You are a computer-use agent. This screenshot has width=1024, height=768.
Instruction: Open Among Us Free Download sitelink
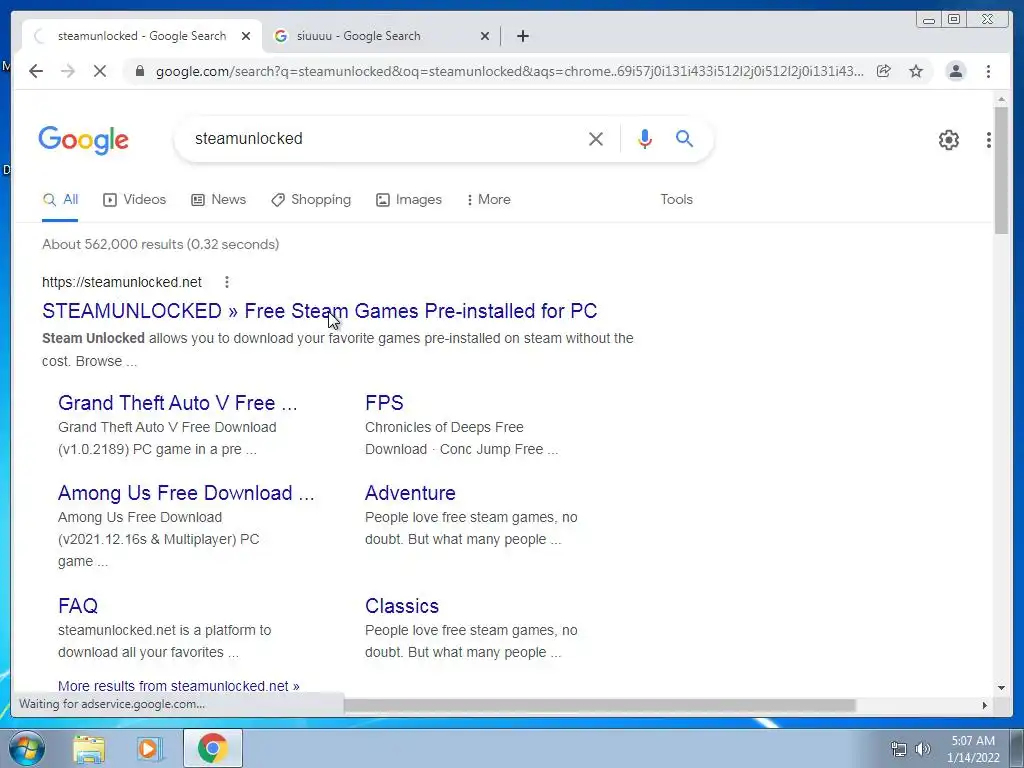186,493
